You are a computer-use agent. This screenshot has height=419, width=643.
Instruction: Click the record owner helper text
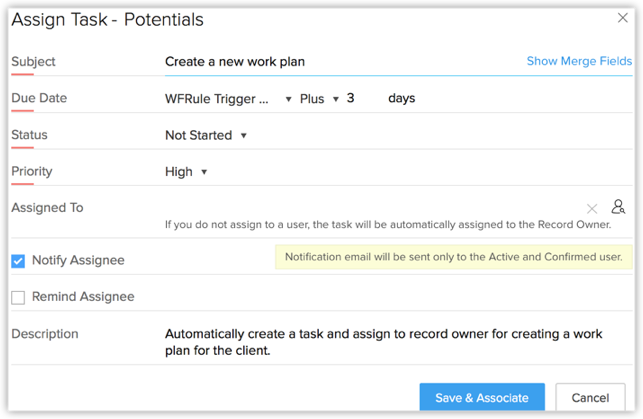(x=387, y=225)
